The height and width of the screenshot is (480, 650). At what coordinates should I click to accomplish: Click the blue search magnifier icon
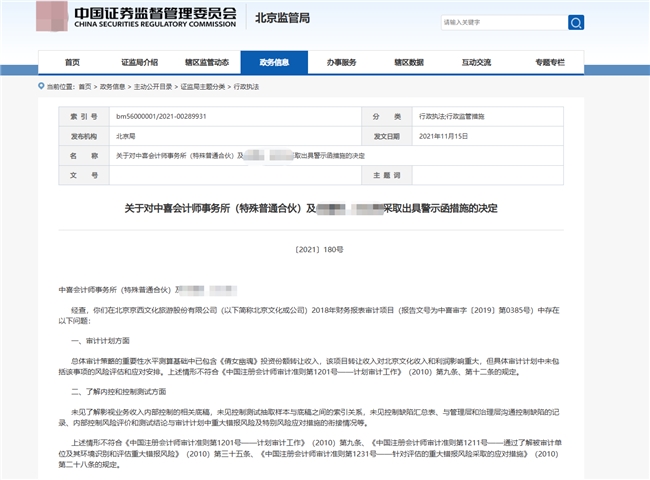[x=576, y=22]
